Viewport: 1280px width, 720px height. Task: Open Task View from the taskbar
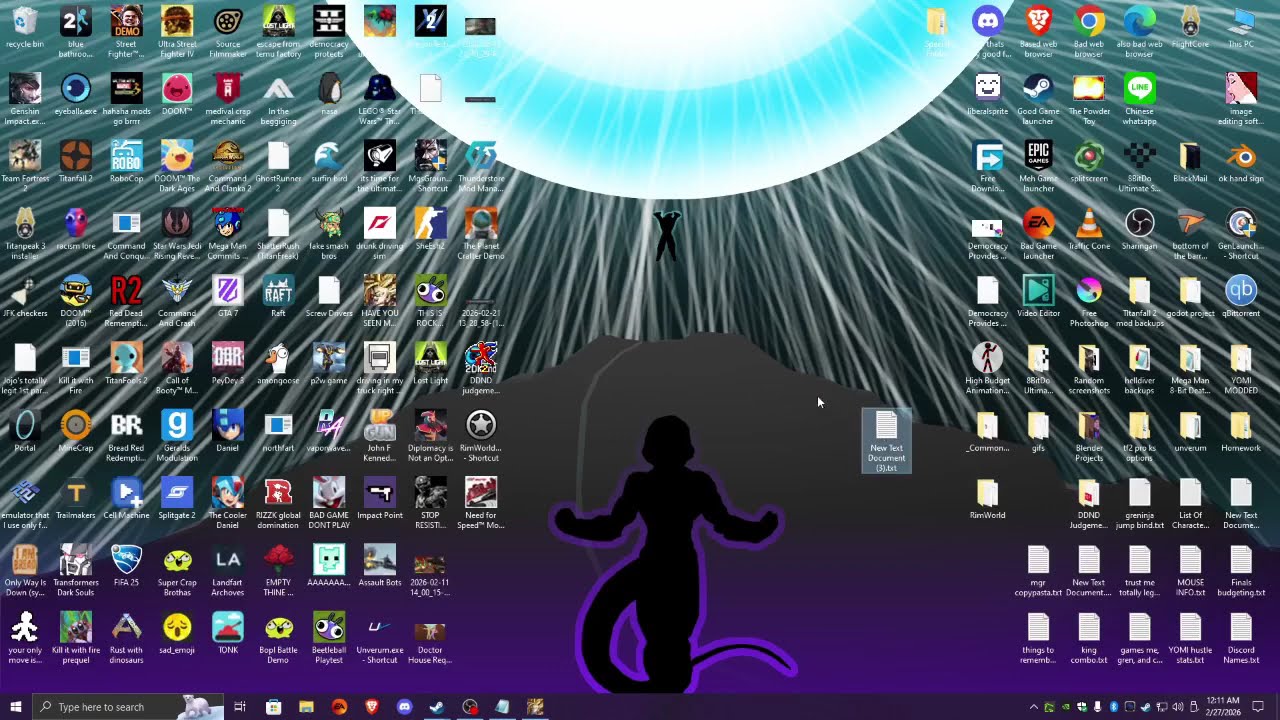pos(240,707)
